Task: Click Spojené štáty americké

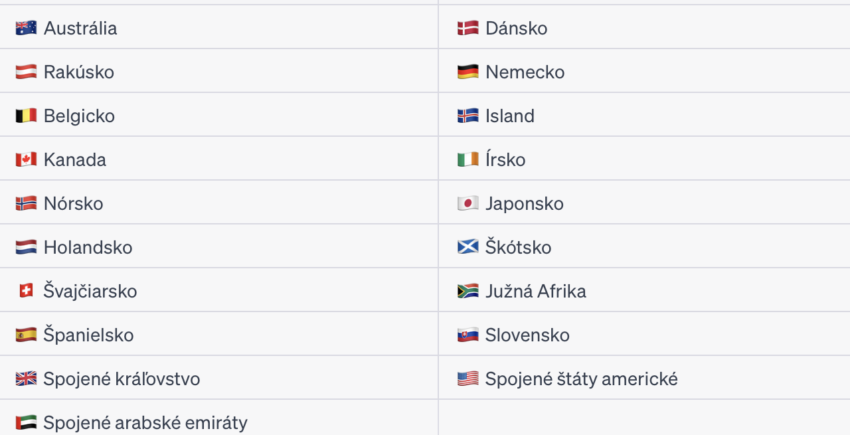Action: coord(581,379)
